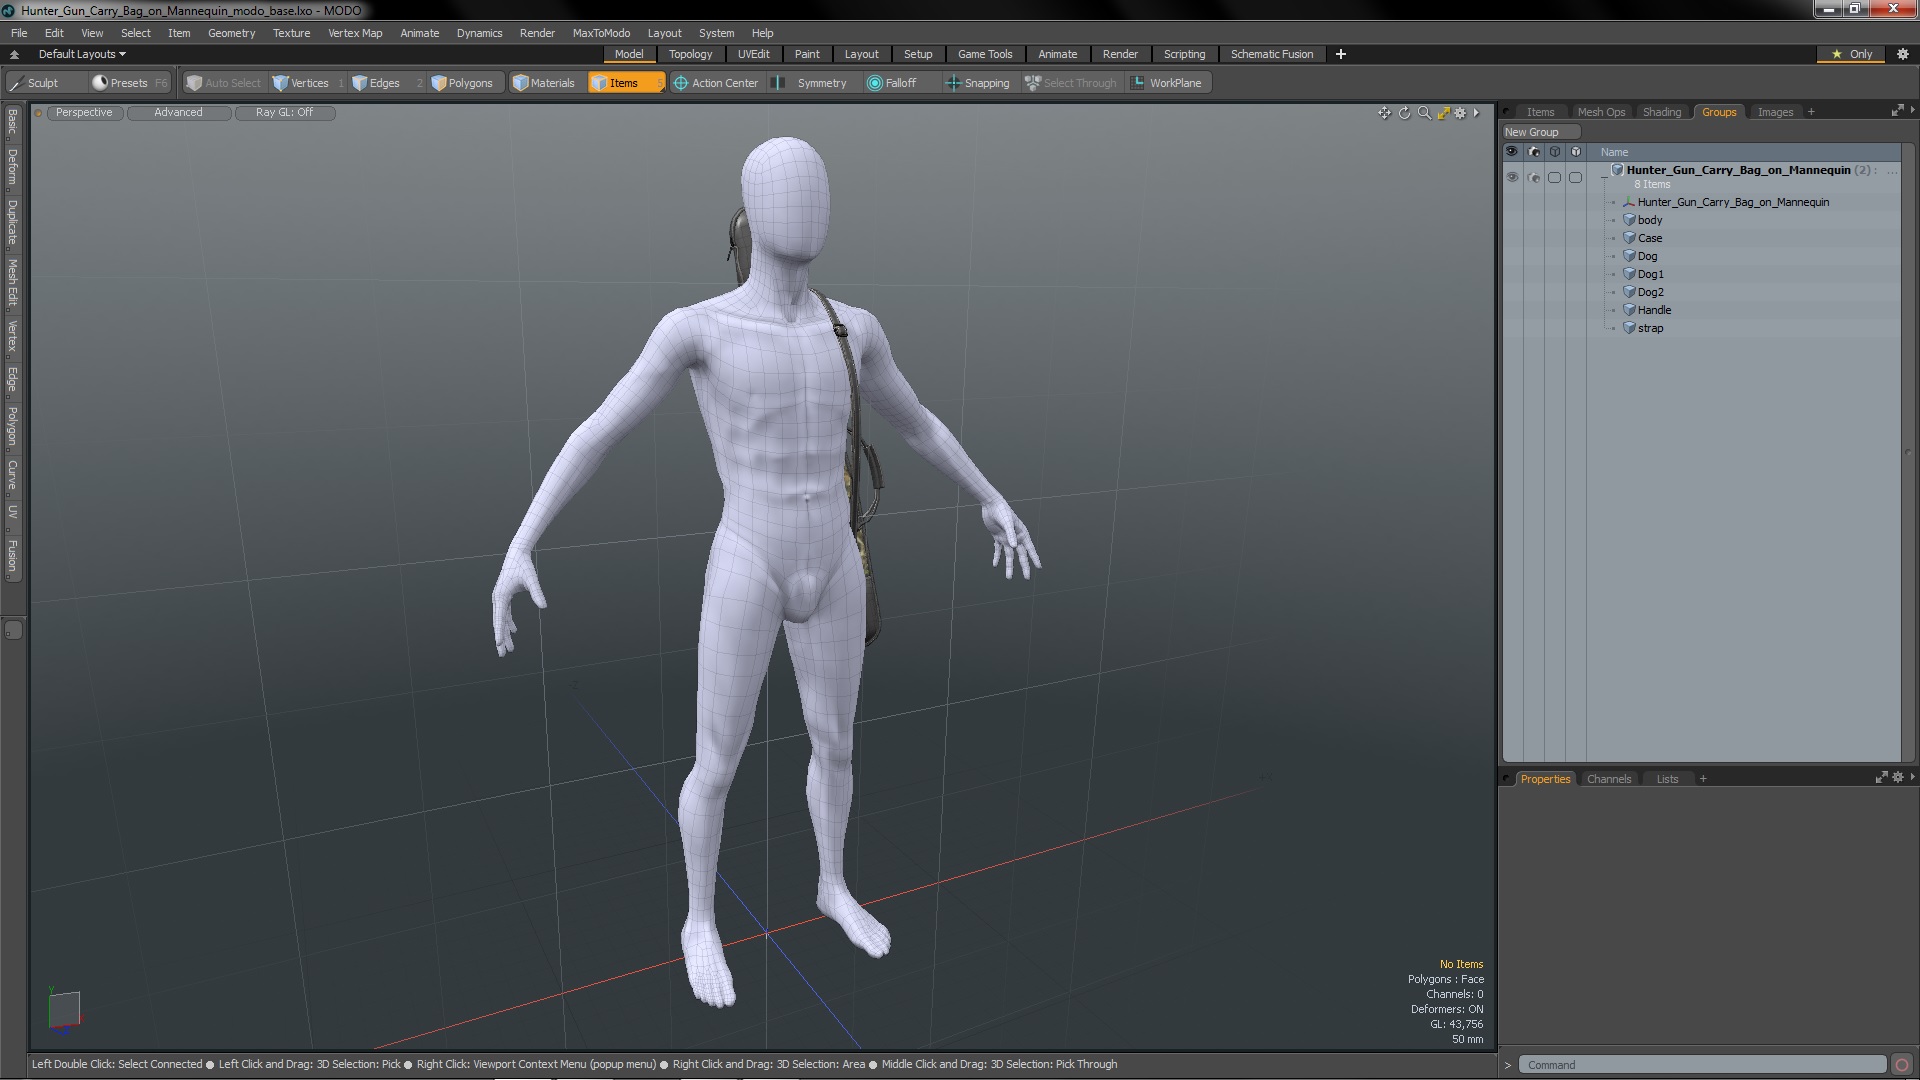Click the Properties panel settings gear
This screenshot has width=1920, height=1080.
coord(1898,777)
